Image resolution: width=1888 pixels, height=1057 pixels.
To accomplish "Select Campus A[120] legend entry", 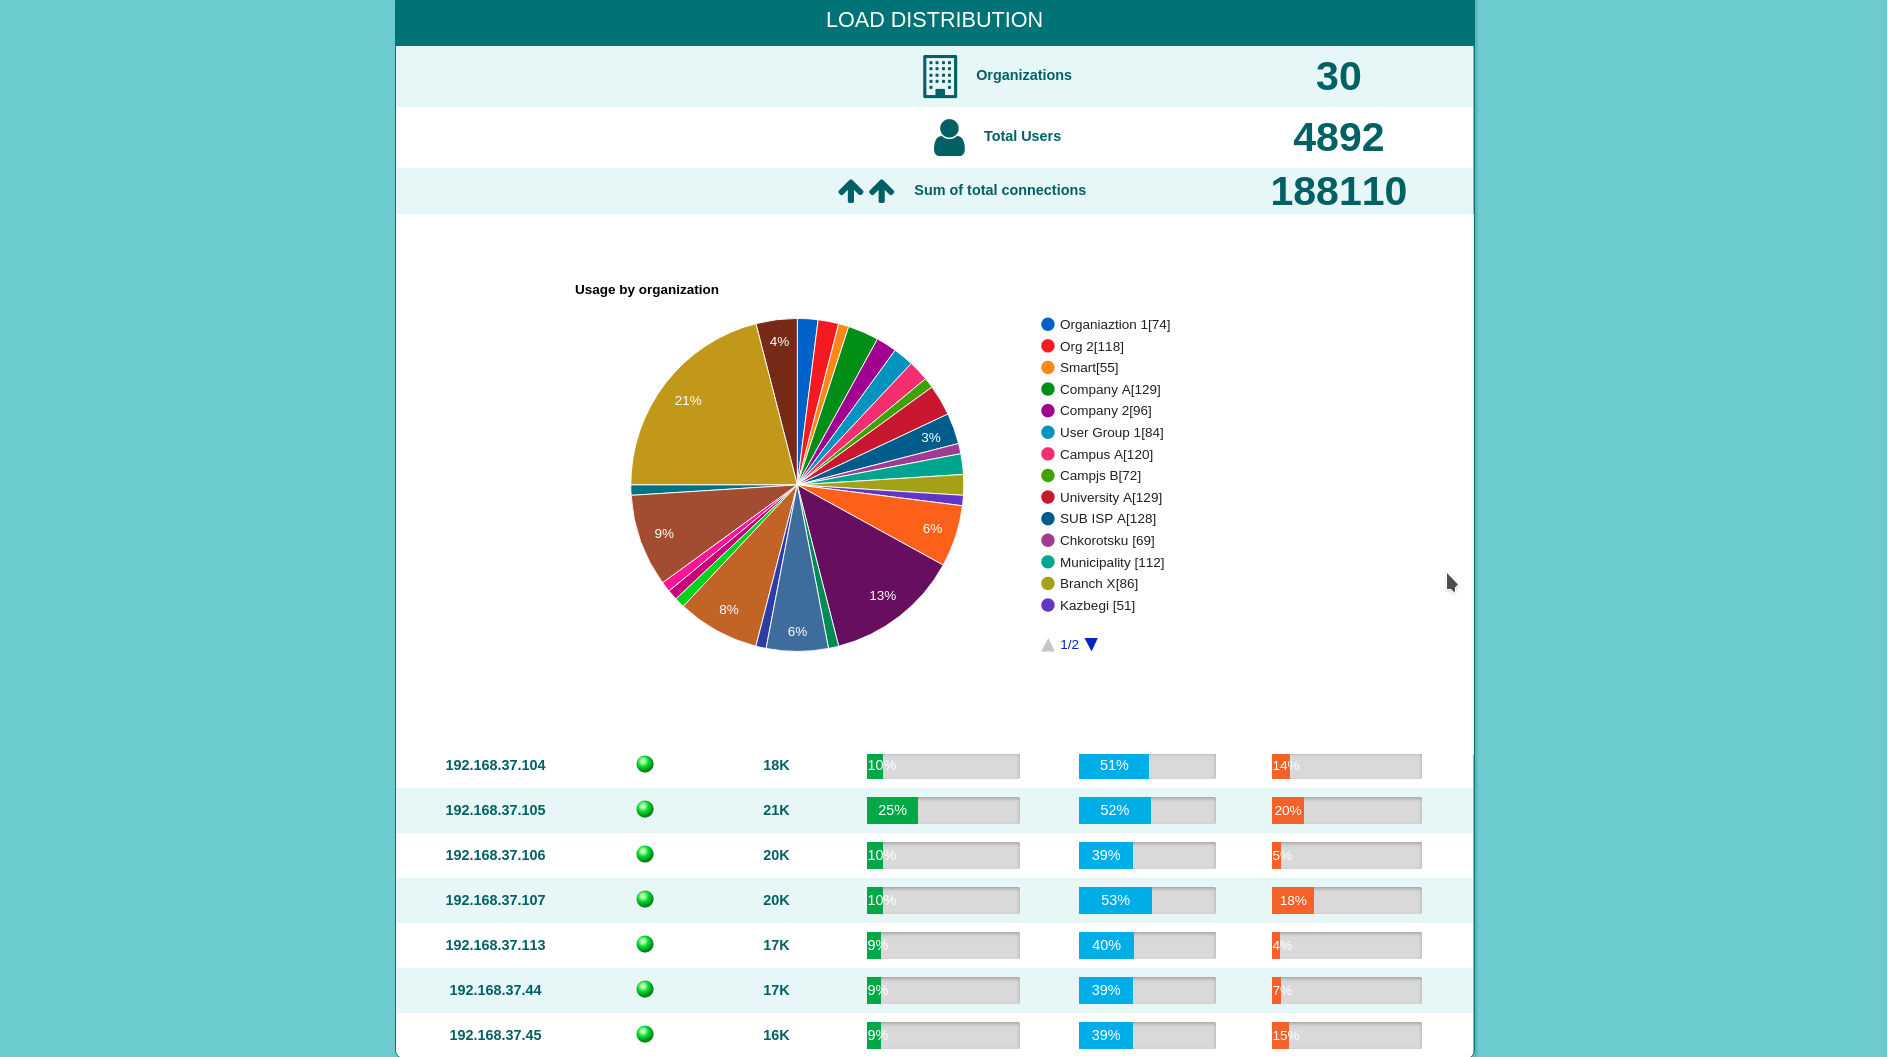I will 1096,455.
